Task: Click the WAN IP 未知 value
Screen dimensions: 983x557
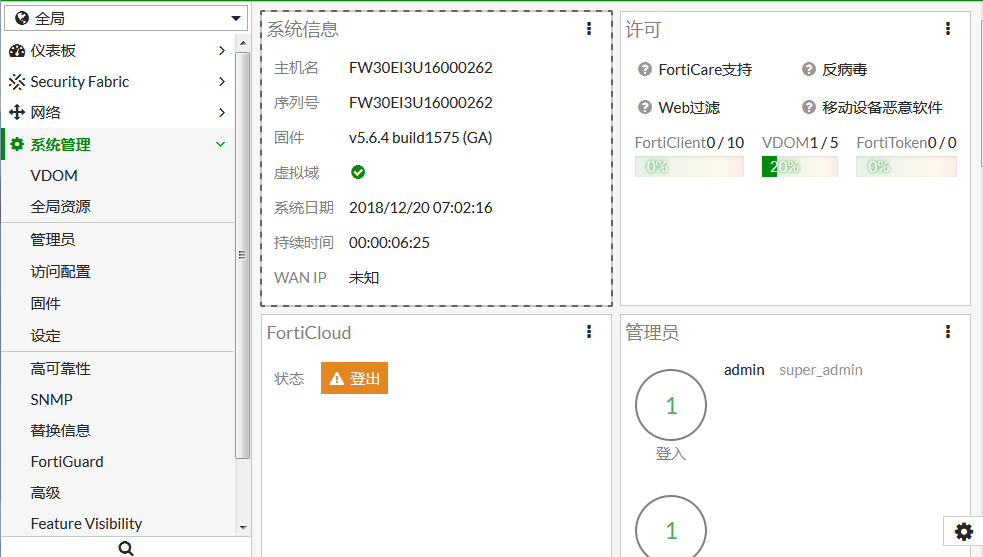Action: tap(364, 278)
